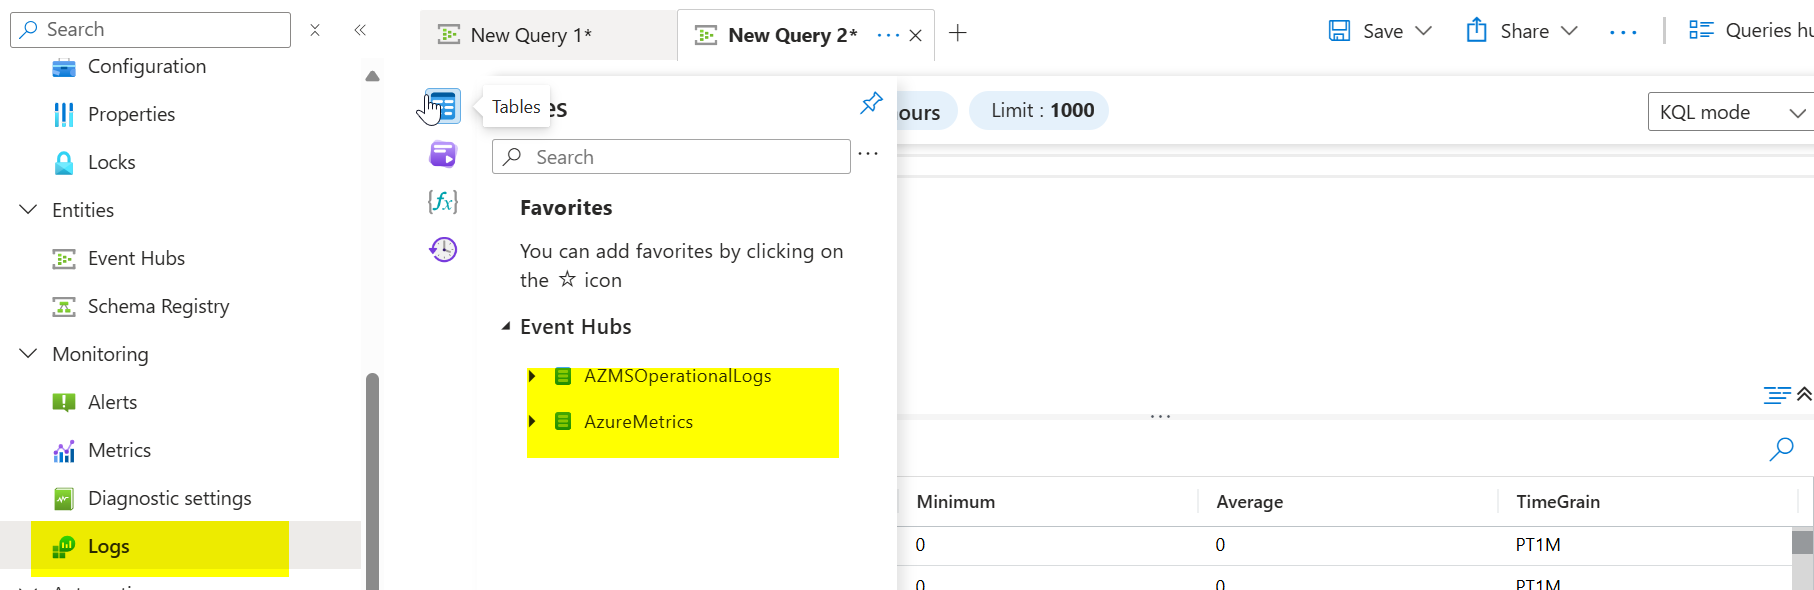Select AzureMetrics table name
This screenshot has width=1814, height=590.
pyautogui.click(x=638, y=422)
